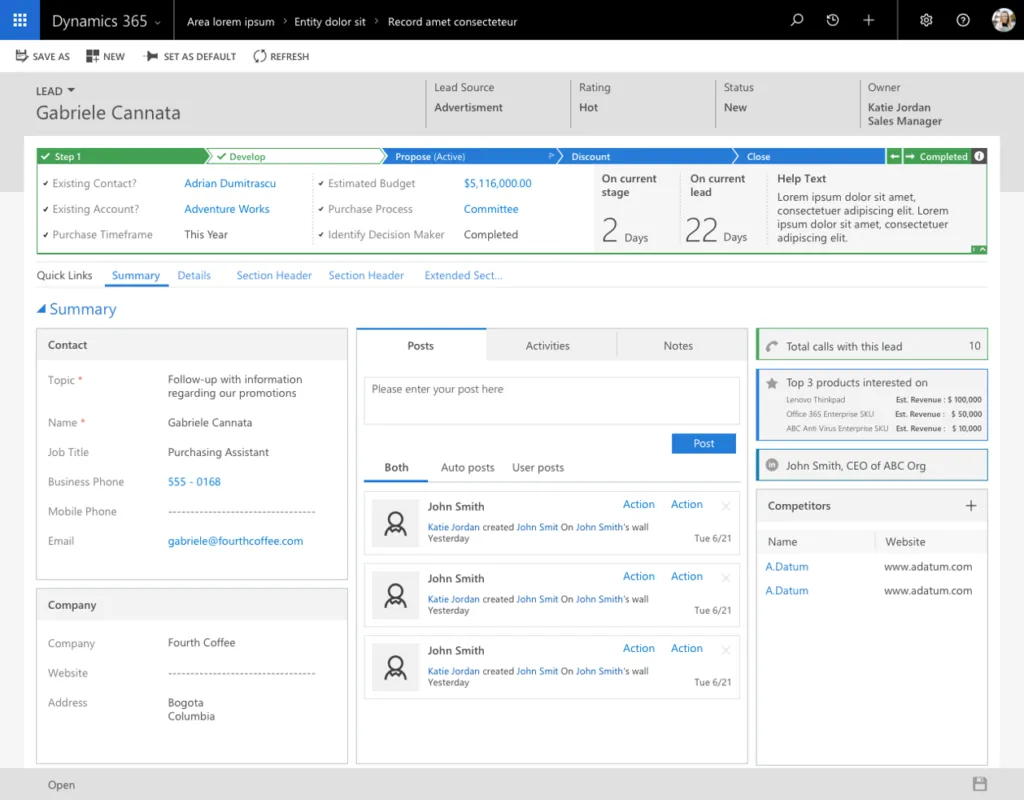Open Adventure Works account link
This screenshot has height=800, width=1024.
point(227,209)
